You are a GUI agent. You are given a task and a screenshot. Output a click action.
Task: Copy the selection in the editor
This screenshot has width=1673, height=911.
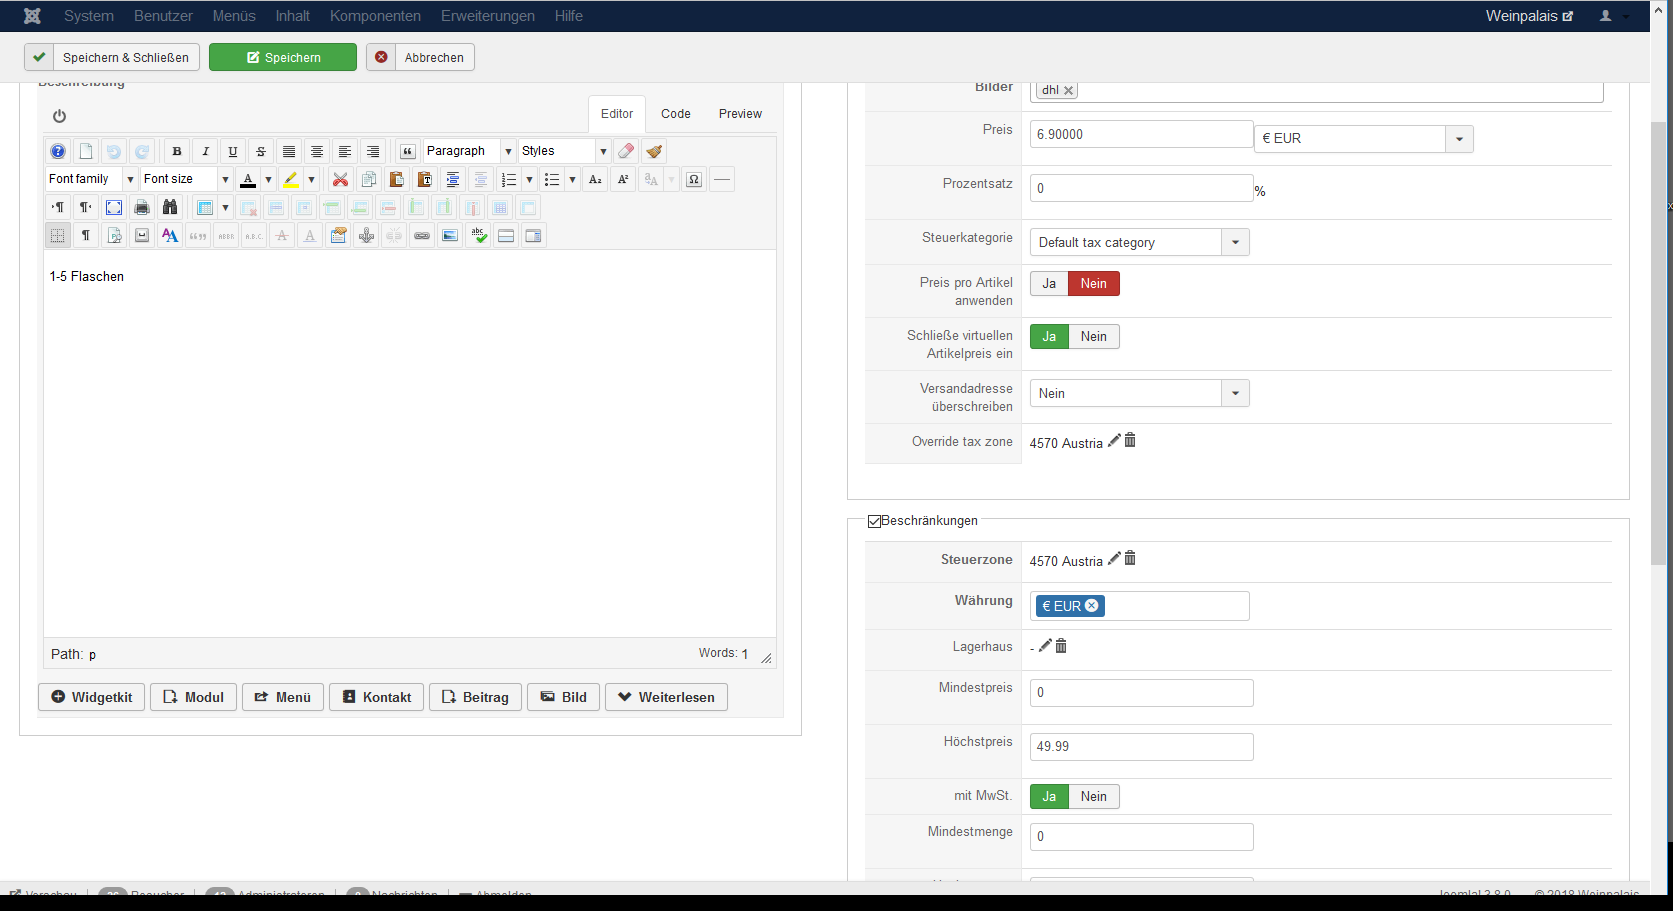coord(368,179)
